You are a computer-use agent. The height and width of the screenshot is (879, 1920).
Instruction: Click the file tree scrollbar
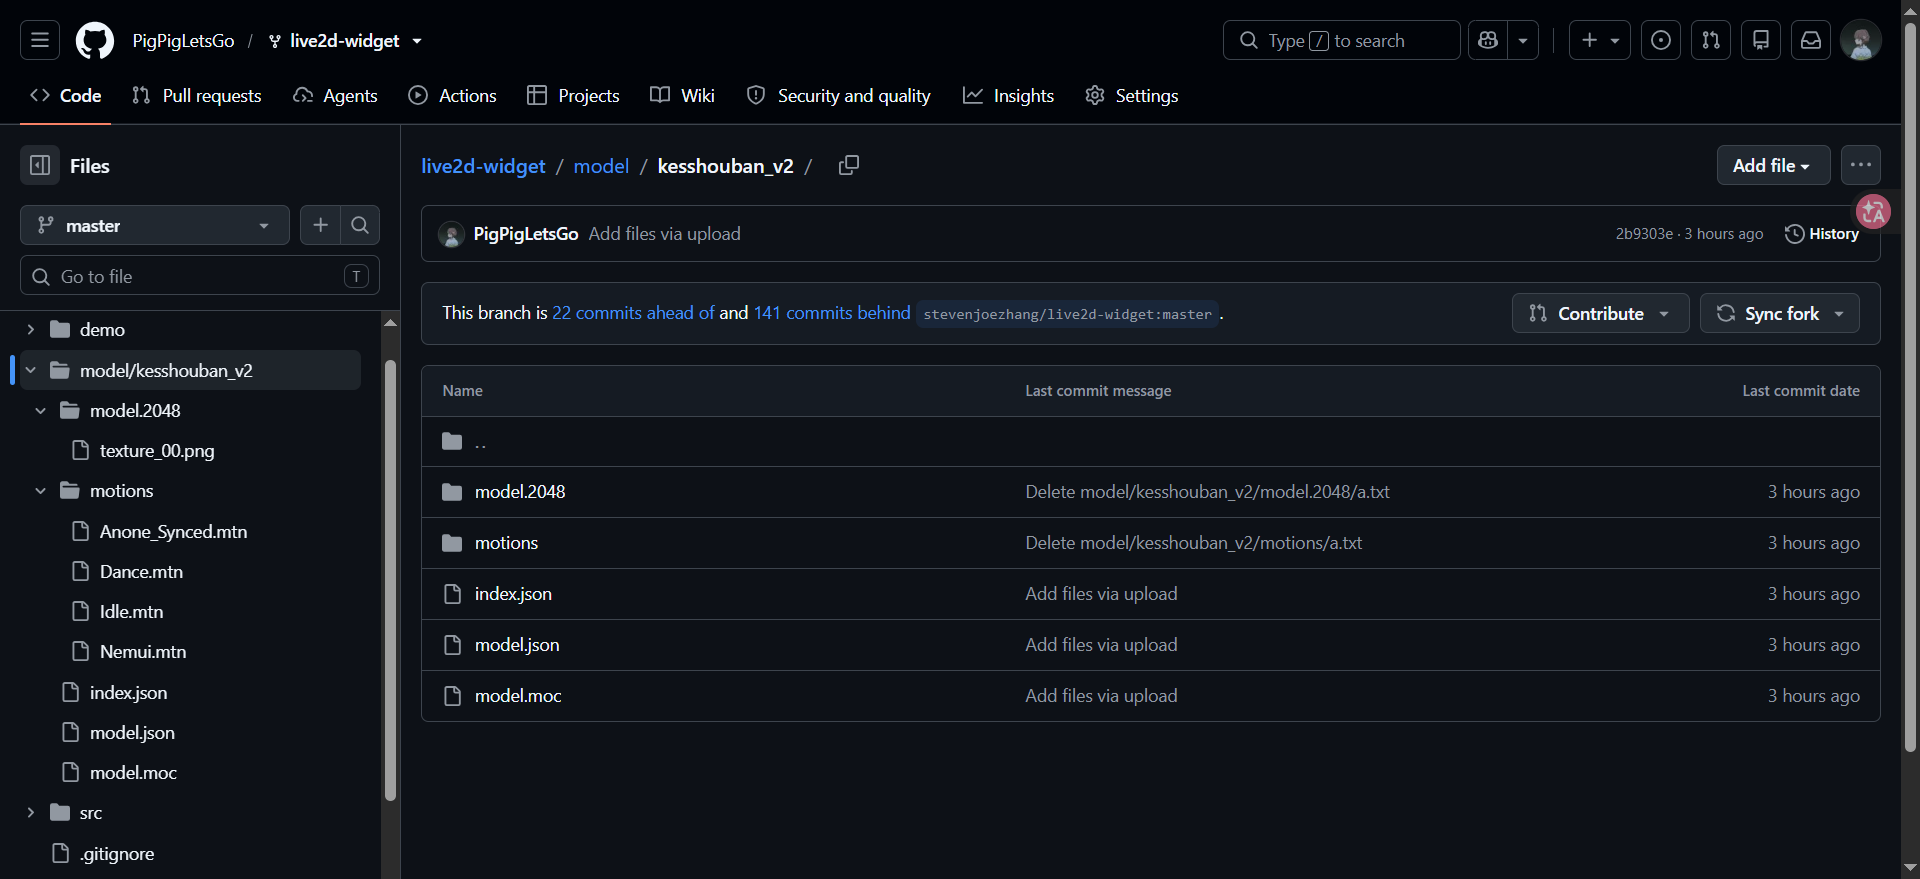[x=390, y=580]
